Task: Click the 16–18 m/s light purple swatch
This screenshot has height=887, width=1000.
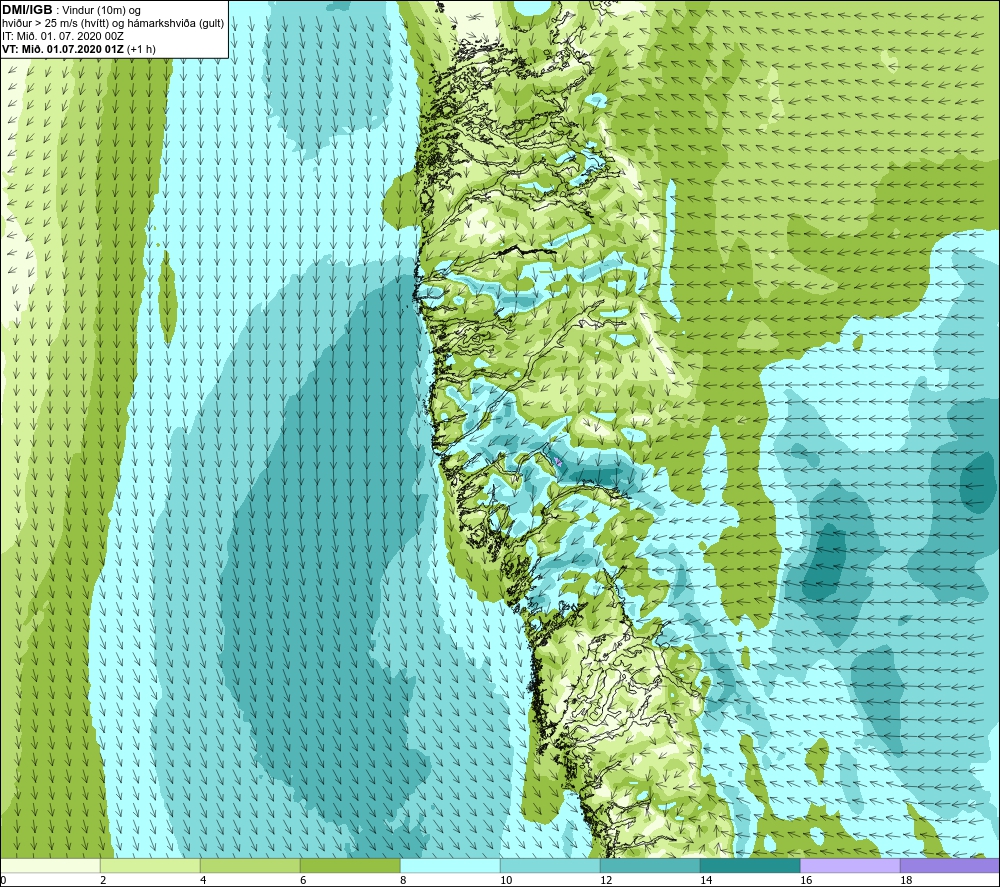Action: (850, 865)
